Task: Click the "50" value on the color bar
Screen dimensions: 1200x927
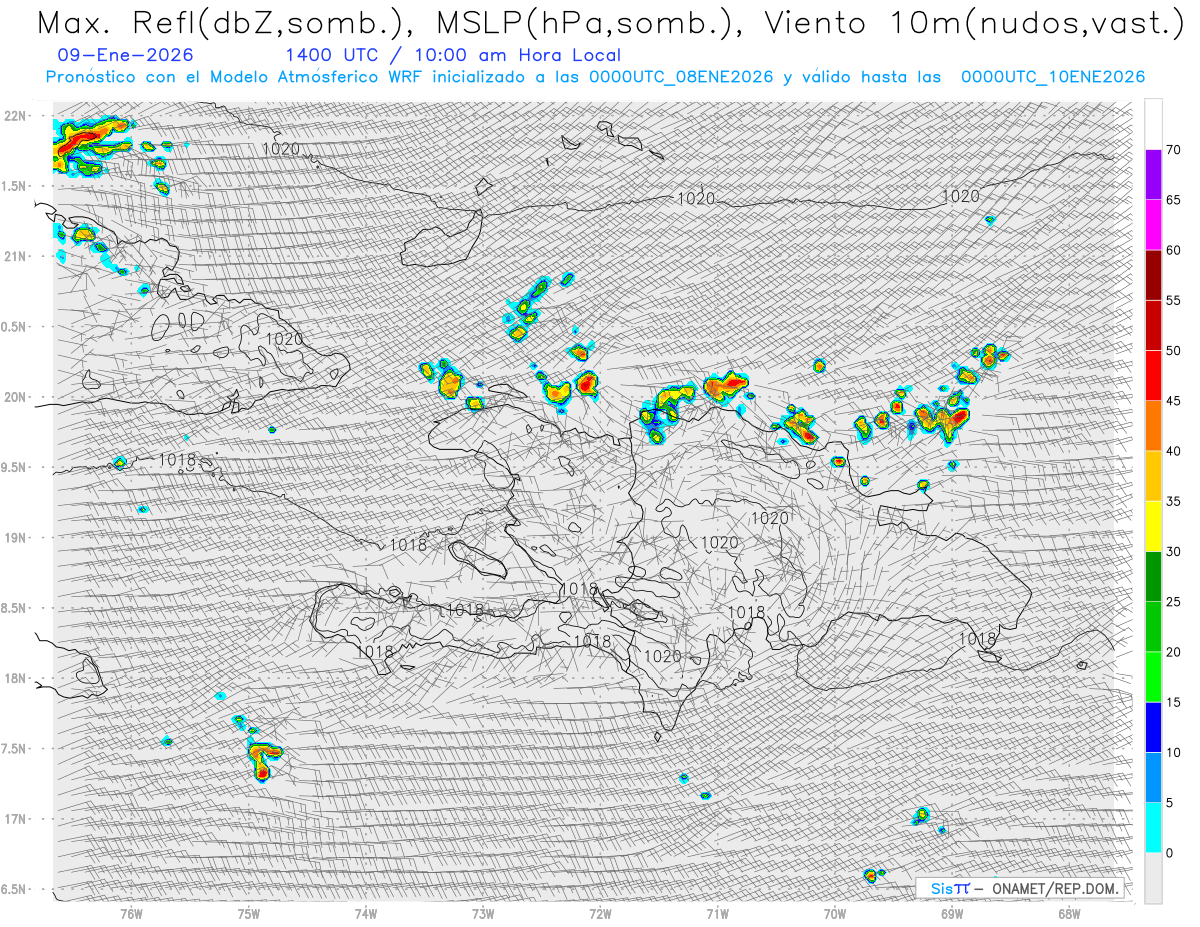Action: click(x=1173, y=351)
